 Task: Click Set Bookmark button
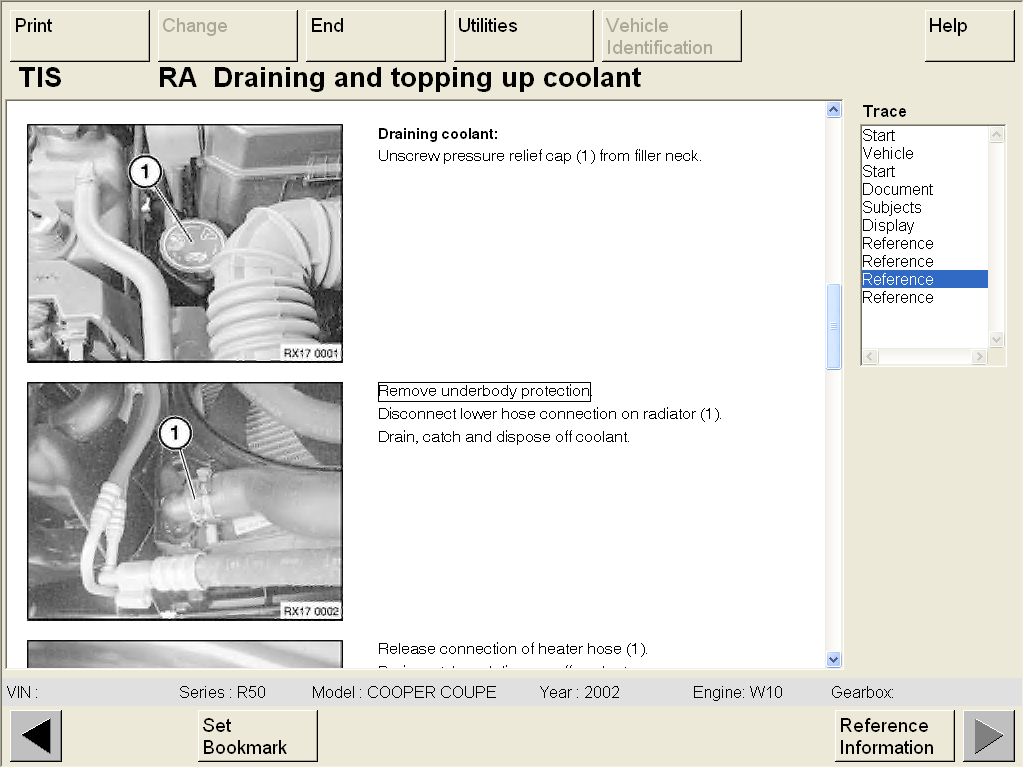(257, 736)
